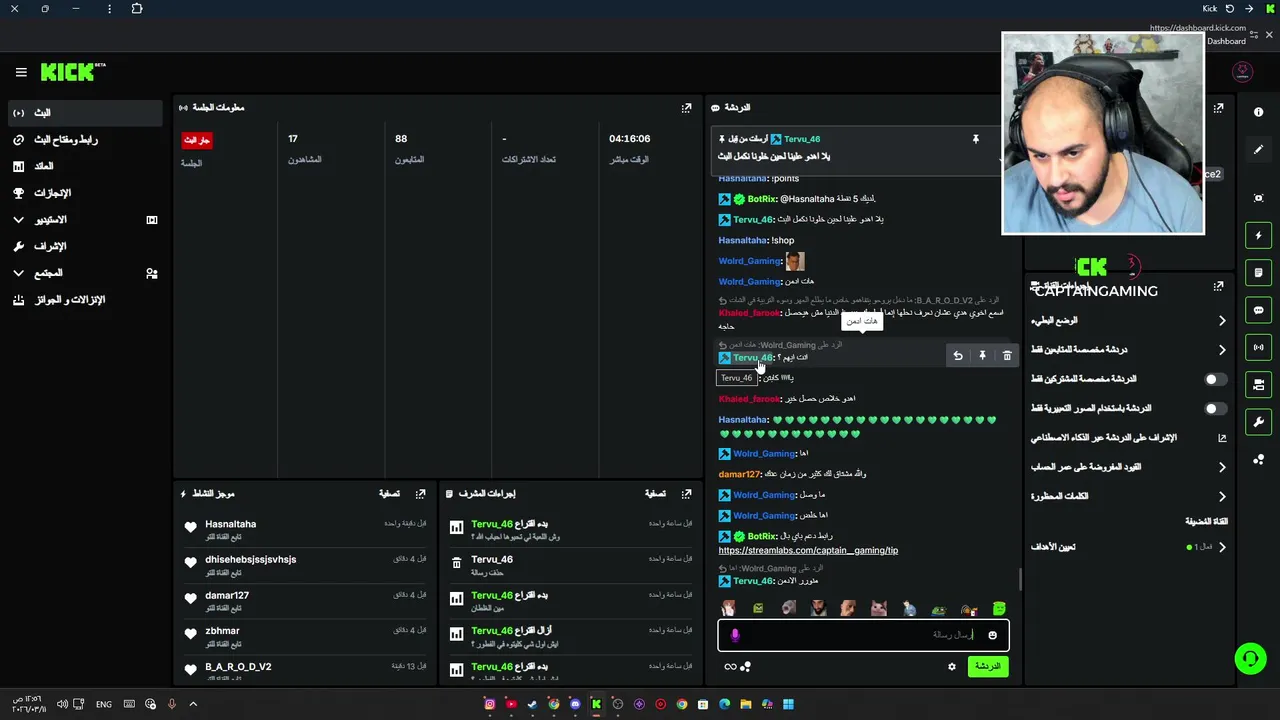Toggle subscribers-only chat switch
Screen dimensions: 1280x720
point(1214,379)
